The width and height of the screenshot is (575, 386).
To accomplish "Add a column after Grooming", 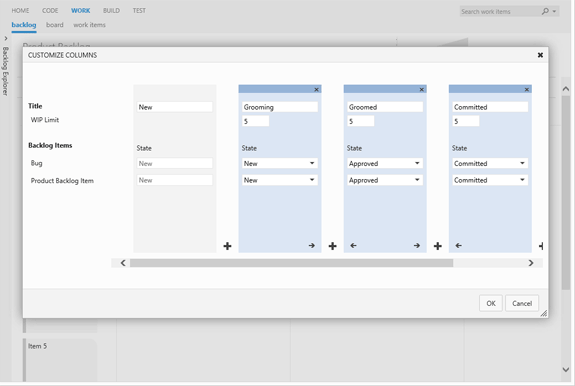I will click(333, 246).
